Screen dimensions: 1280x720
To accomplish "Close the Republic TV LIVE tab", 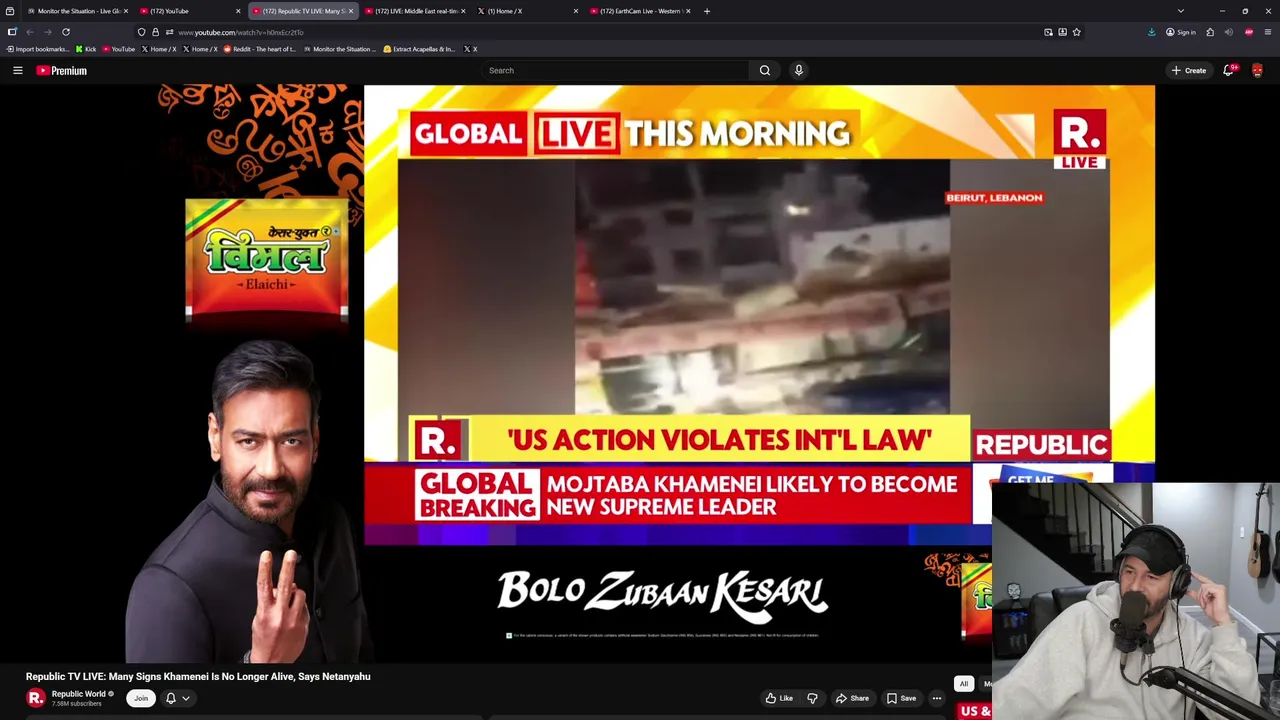I will tap(351, 11).
